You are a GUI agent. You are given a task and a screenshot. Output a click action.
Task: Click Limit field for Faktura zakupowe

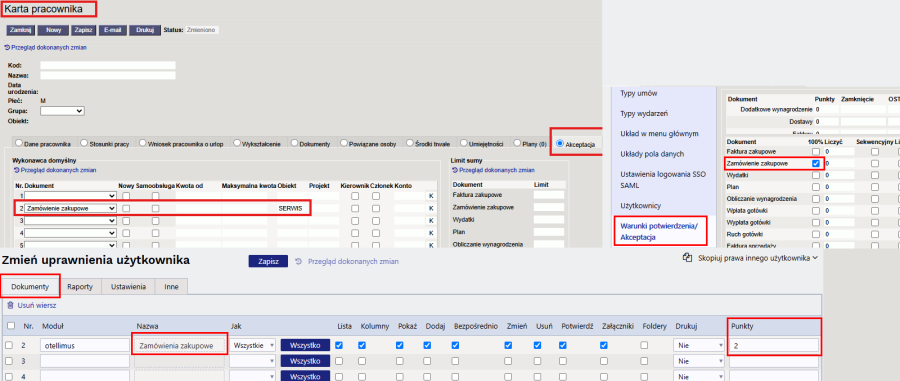click(x=549, y=195)
